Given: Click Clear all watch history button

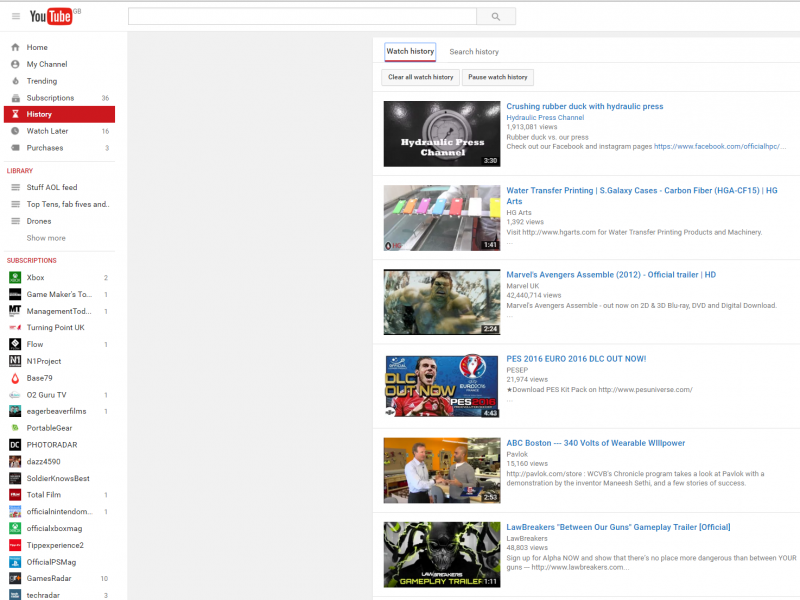Looking at the screenshot, I should click(x=420, y=77).
